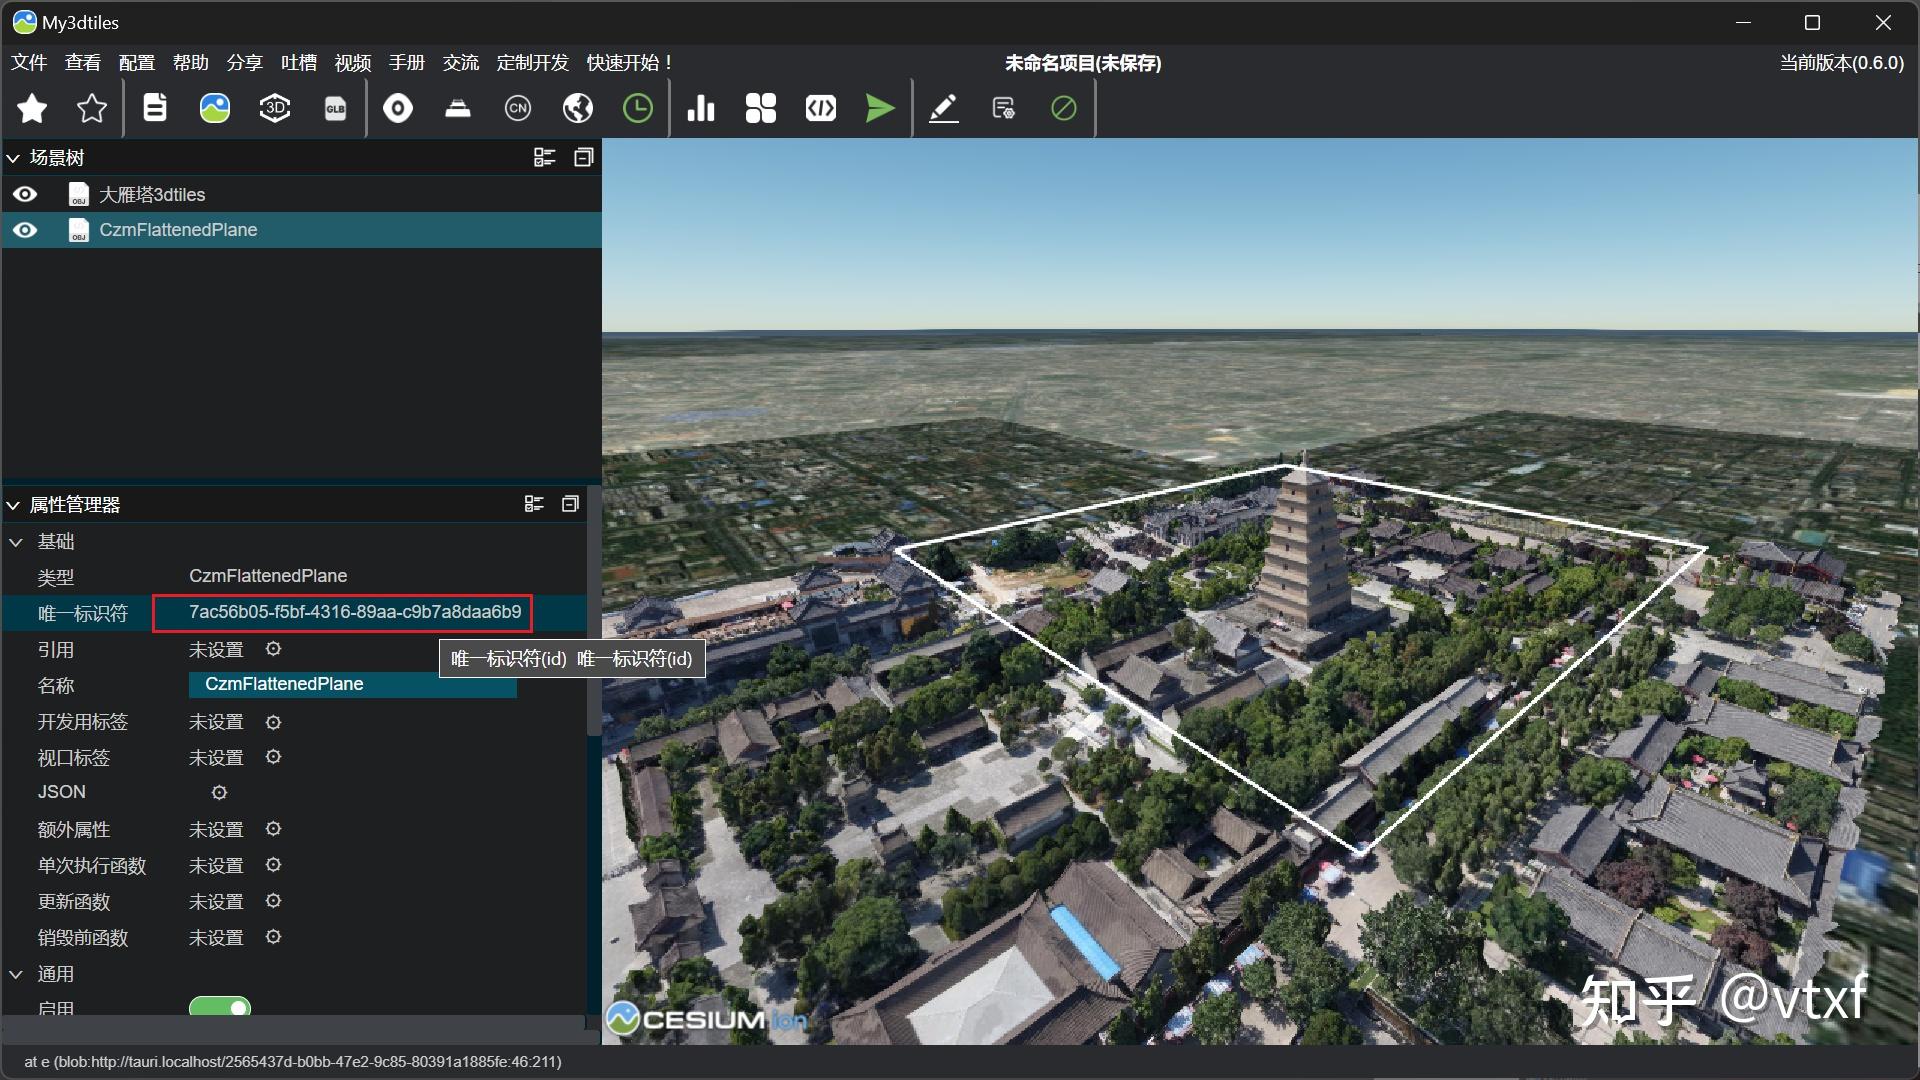The width and height of the screenshot is (1920, 1080).
Task: Click the unique identifier value 7ac56b05
Action: (355, 612)
